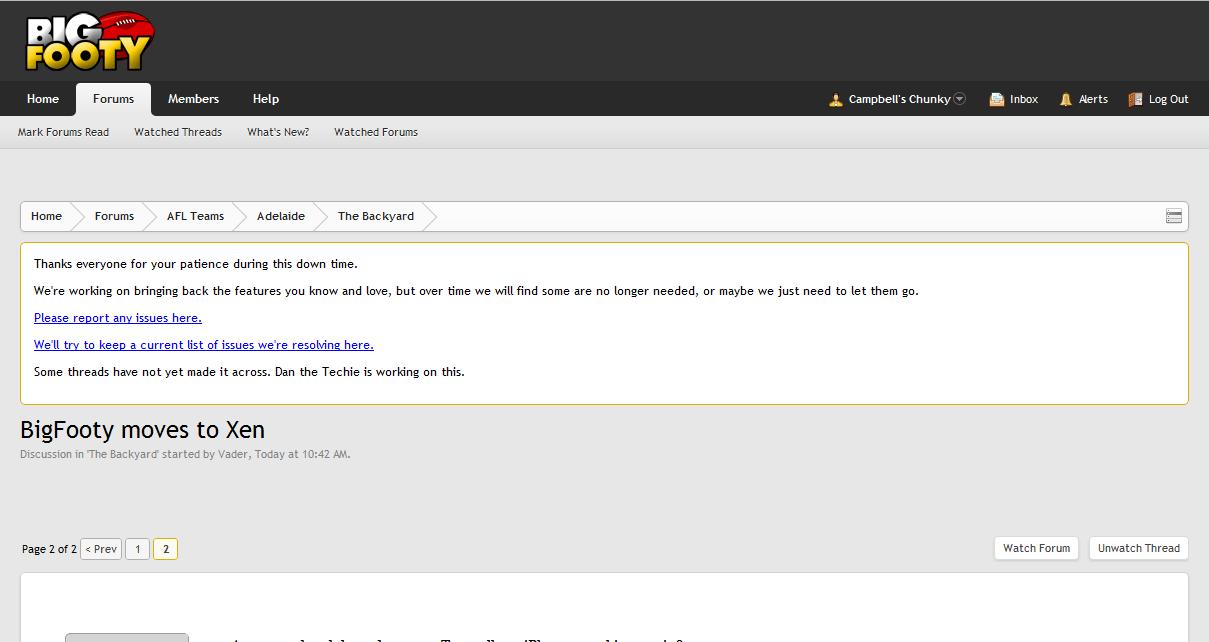Screen dimensions: 1209x642
Task: Click the Log Out door icon
Action: (x=1135, y=100)
